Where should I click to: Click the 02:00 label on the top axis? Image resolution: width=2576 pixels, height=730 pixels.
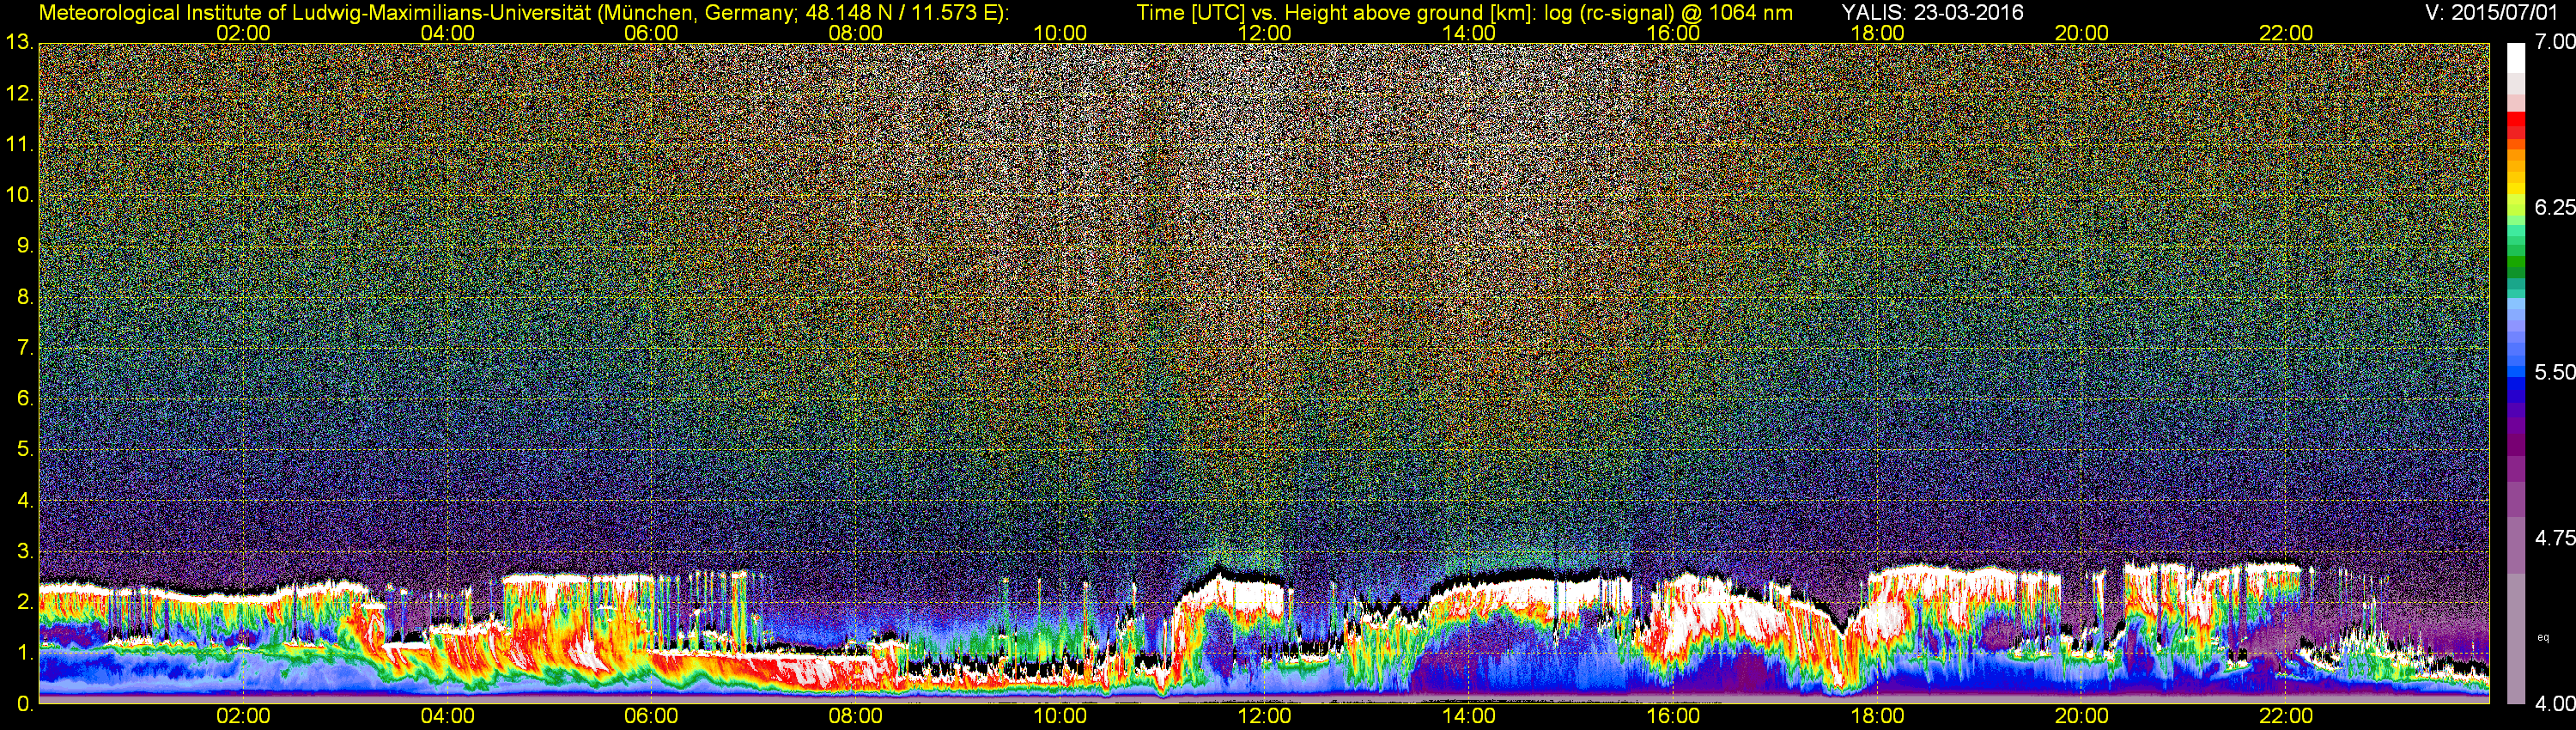243,33
